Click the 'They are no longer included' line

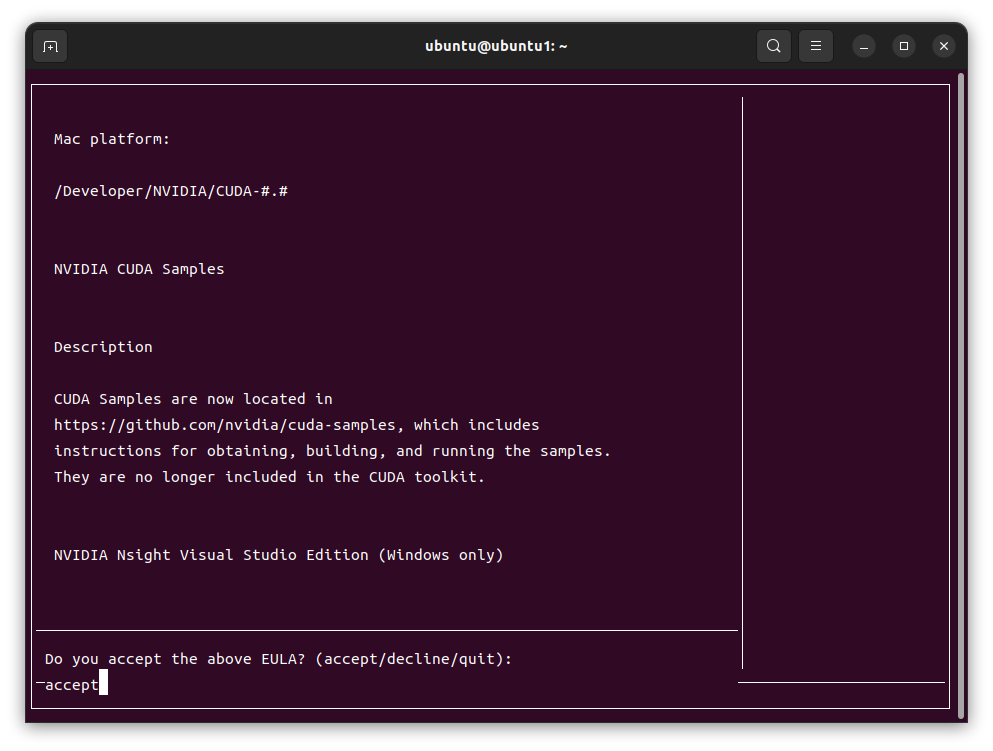click(269, 477)
